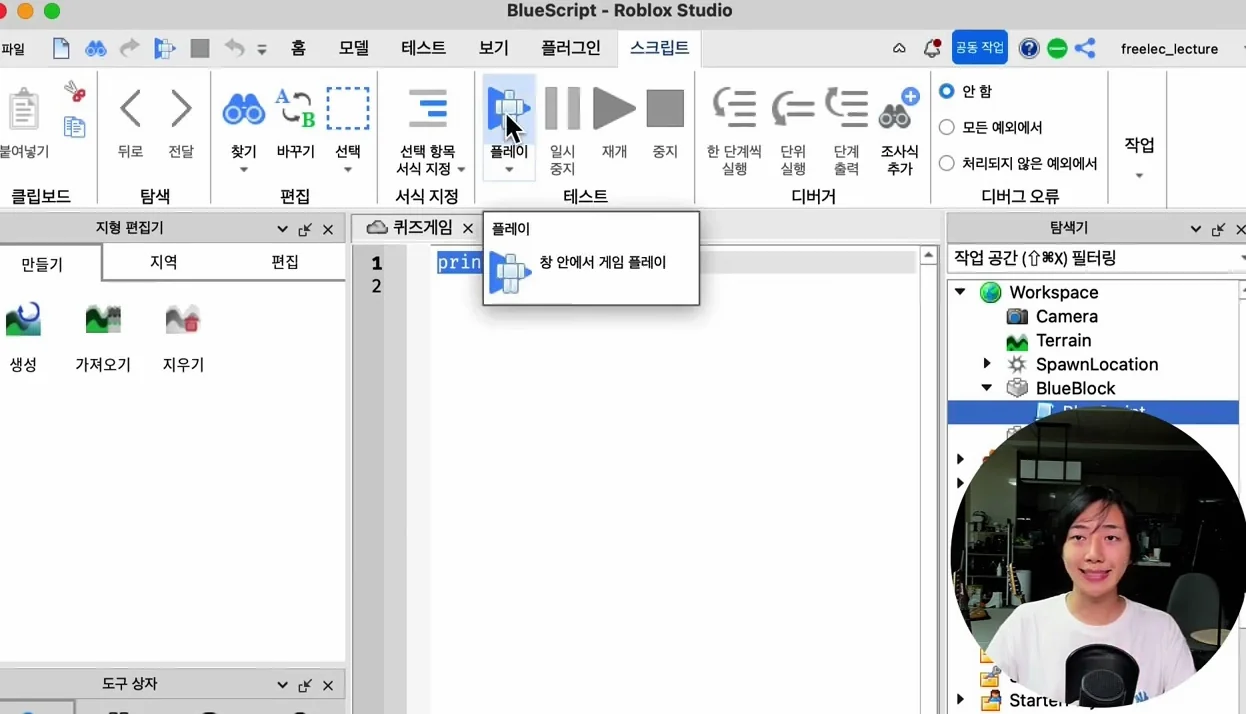Open the quick access toolbar customize arrow
The height and width of the screenshot is (714, 1246).
coord(262,49)
